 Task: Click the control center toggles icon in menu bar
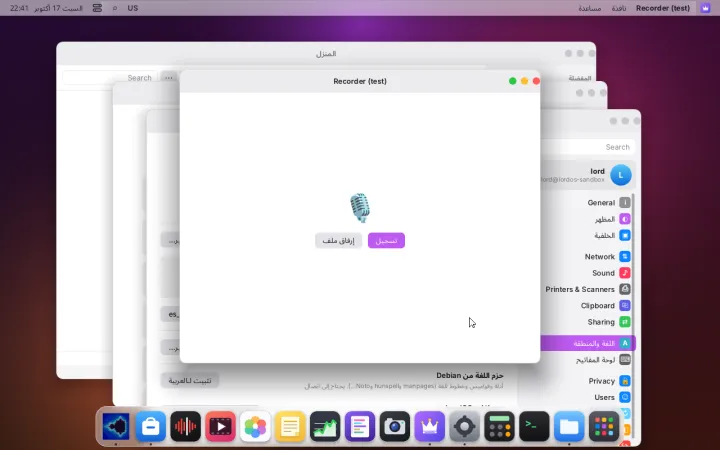pos(97,8)
